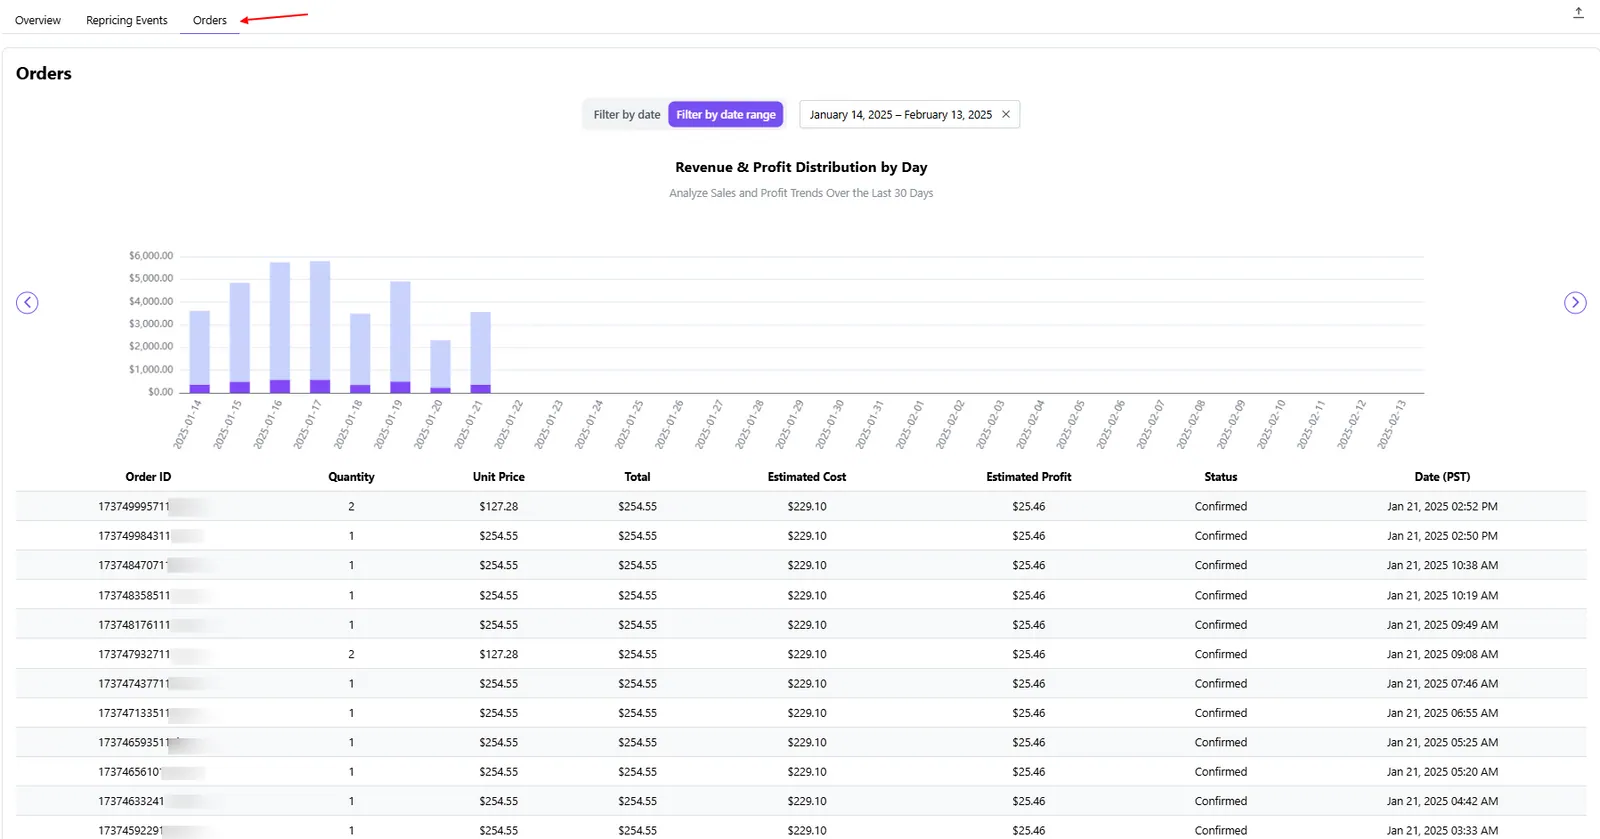Switch to the Overview tab

tap(38, 20)
